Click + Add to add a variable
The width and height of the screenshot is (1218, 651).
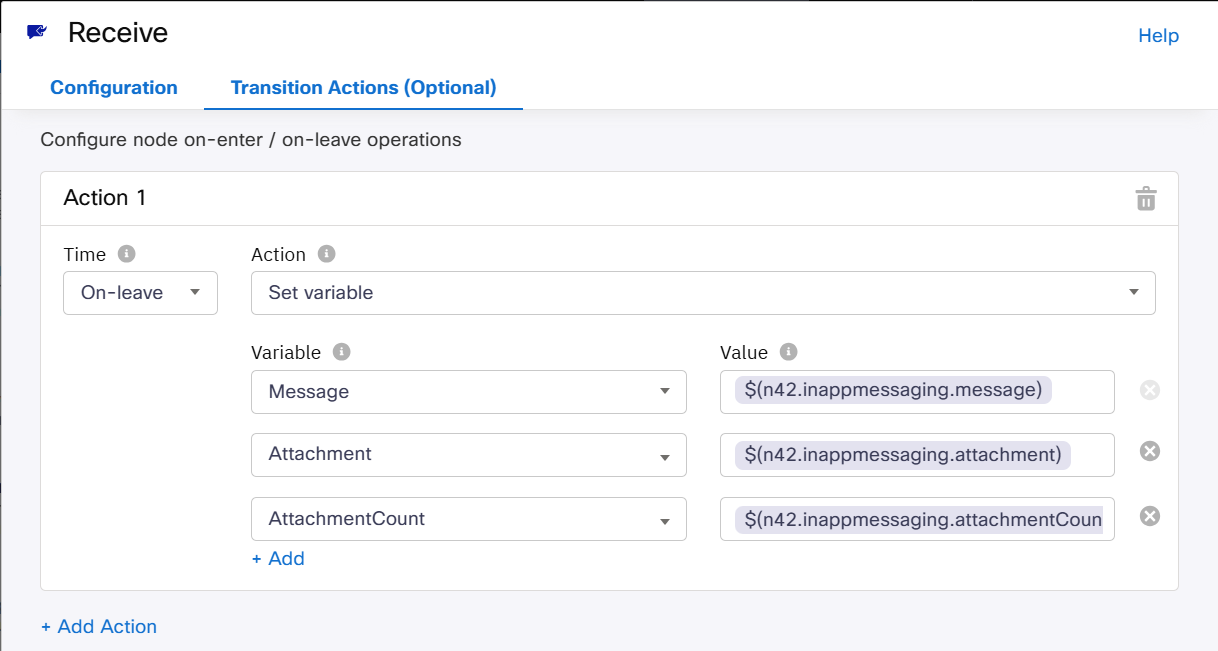[278, 559]
